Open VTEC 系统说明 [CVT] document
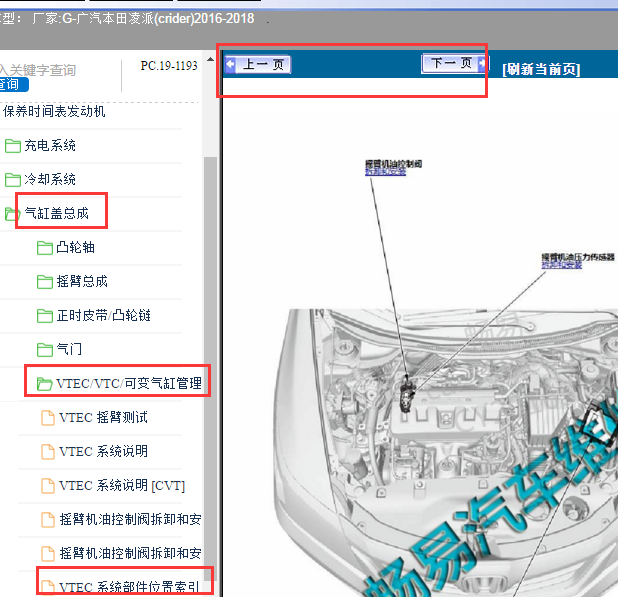The image size is (618, 597). pyautogui.click(x=122, y=485)
